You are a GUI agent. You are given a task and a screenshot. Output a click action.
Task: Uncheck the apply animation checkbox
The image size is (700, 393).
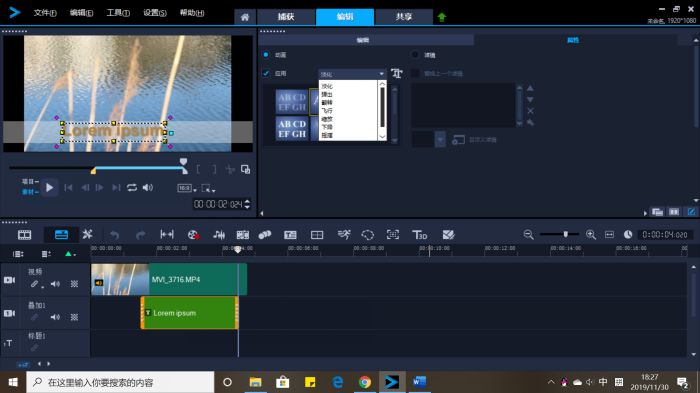[266, 73]
